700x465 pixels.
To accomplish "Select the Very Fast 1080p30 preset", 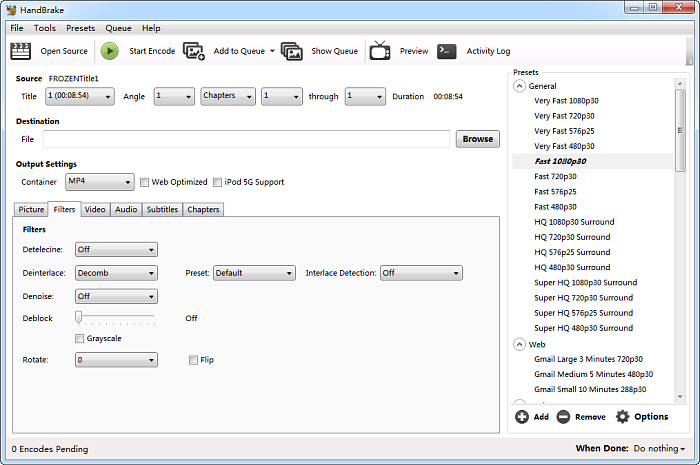I will click(x=566, y=101).
